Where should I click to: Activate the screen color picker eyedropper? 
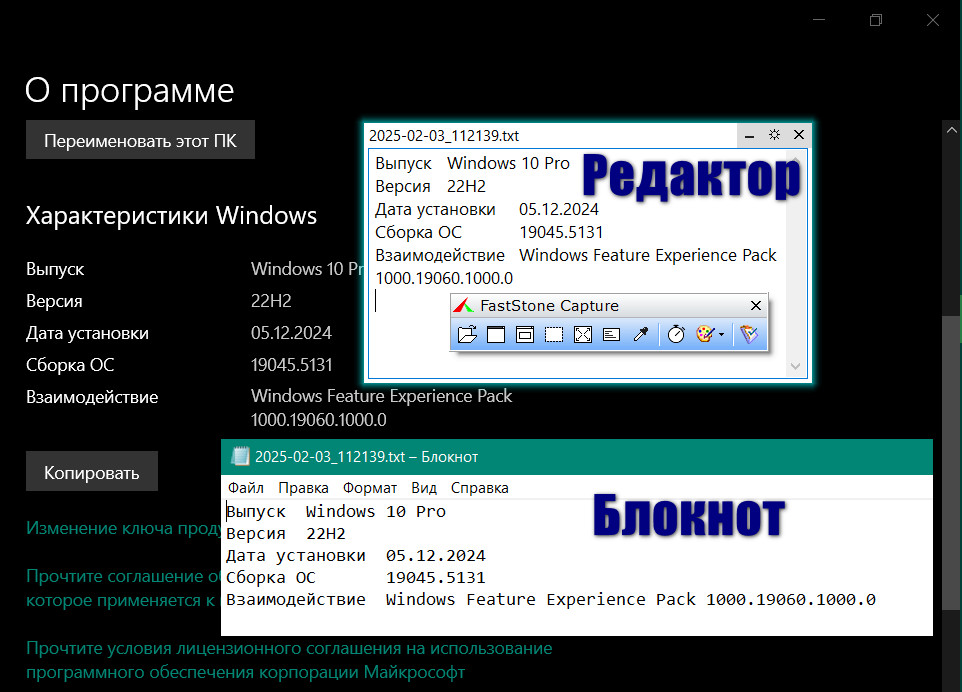coord(642,335)
